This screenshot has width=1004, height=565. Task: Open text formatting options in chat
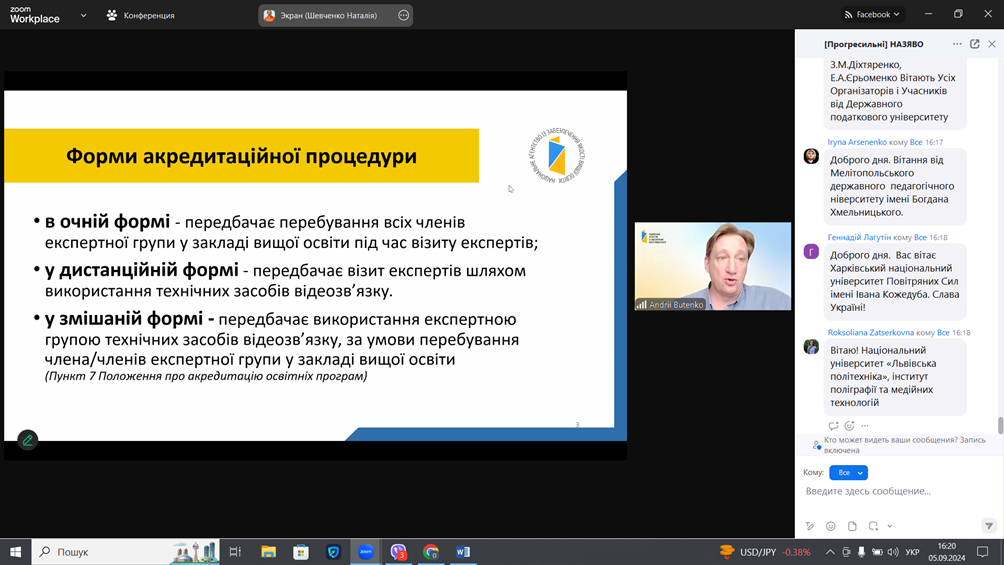[x=810, y=526]
